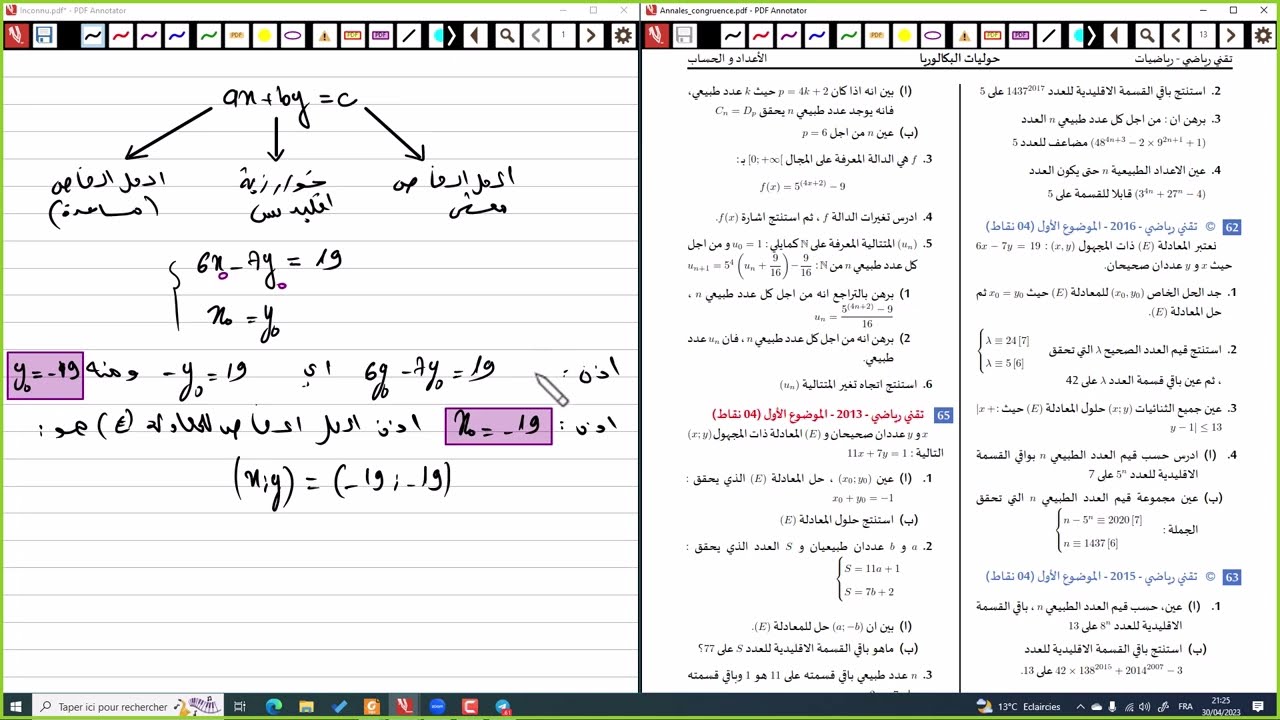
Task: Go to next page in Inconnu.pdf
Action: coord(591,36)
